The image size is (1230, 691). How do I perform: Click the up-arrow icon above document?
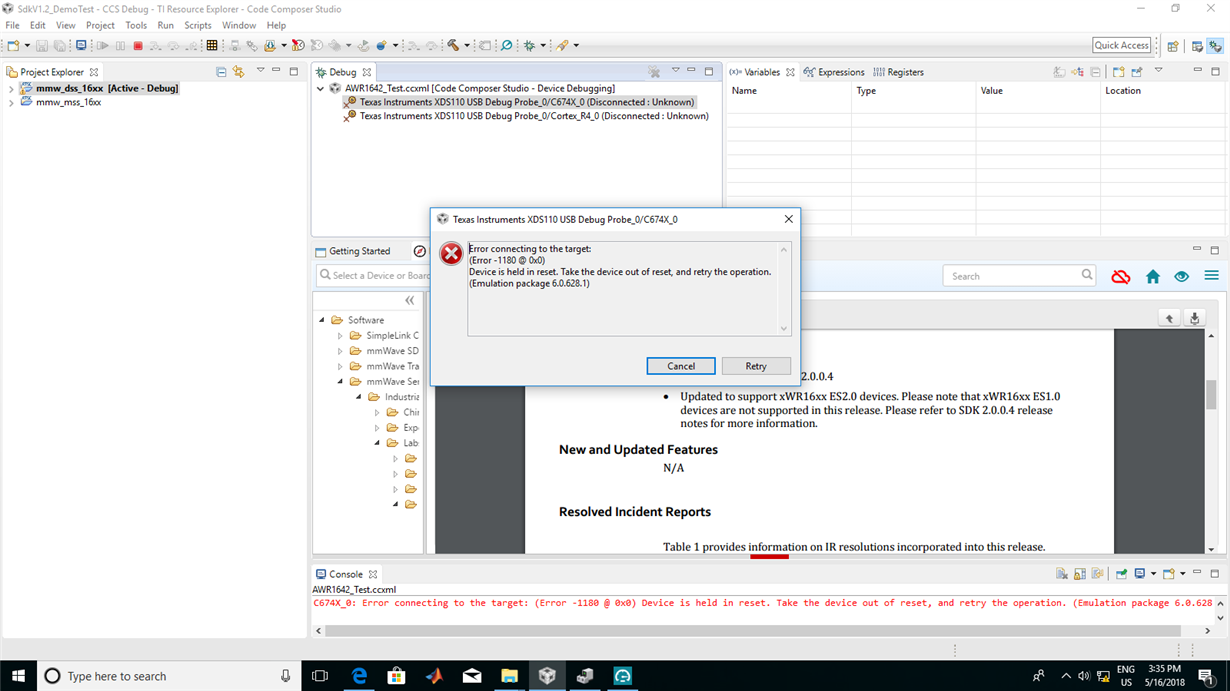coord(1169,318)
